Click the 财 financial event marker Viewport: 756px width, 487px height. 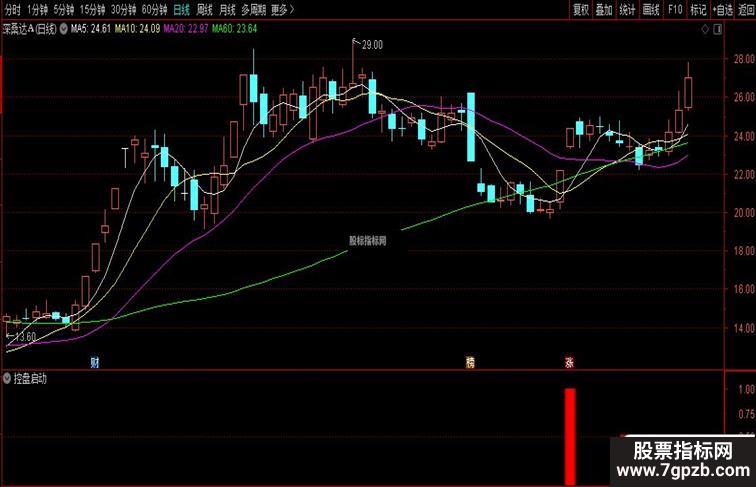pyautogui.click(x=94, y=362)
